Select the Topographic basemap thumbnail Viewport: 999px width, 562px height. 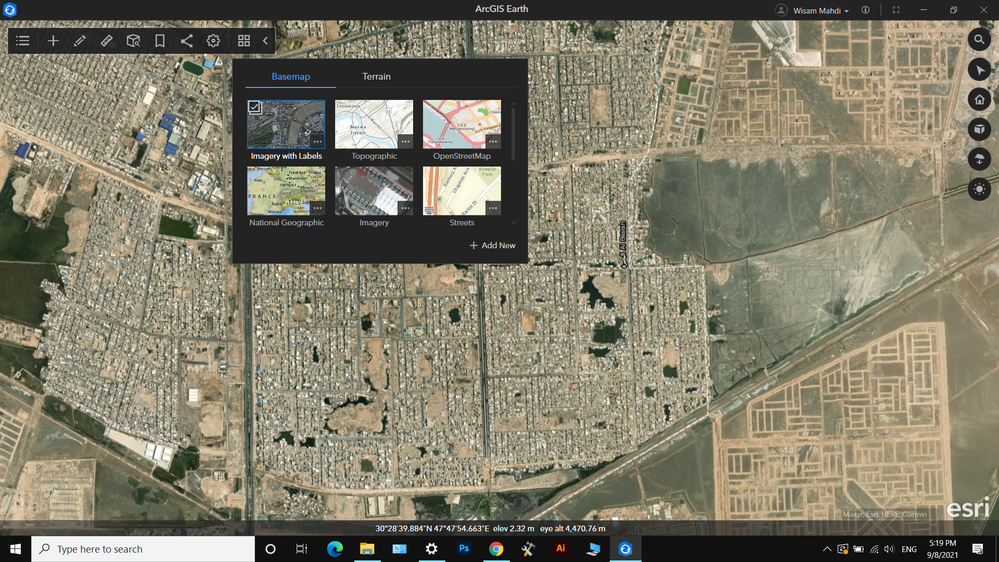coord(374,124)
